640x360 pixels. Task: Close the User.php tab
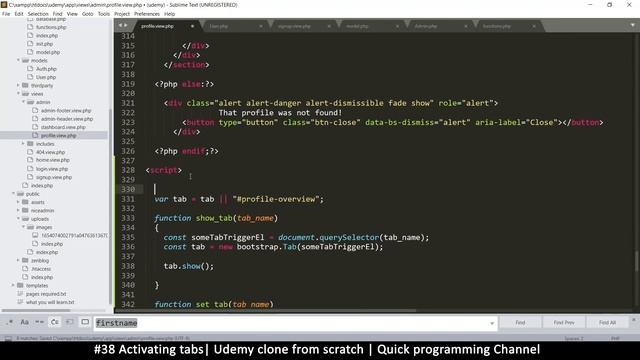261,26
